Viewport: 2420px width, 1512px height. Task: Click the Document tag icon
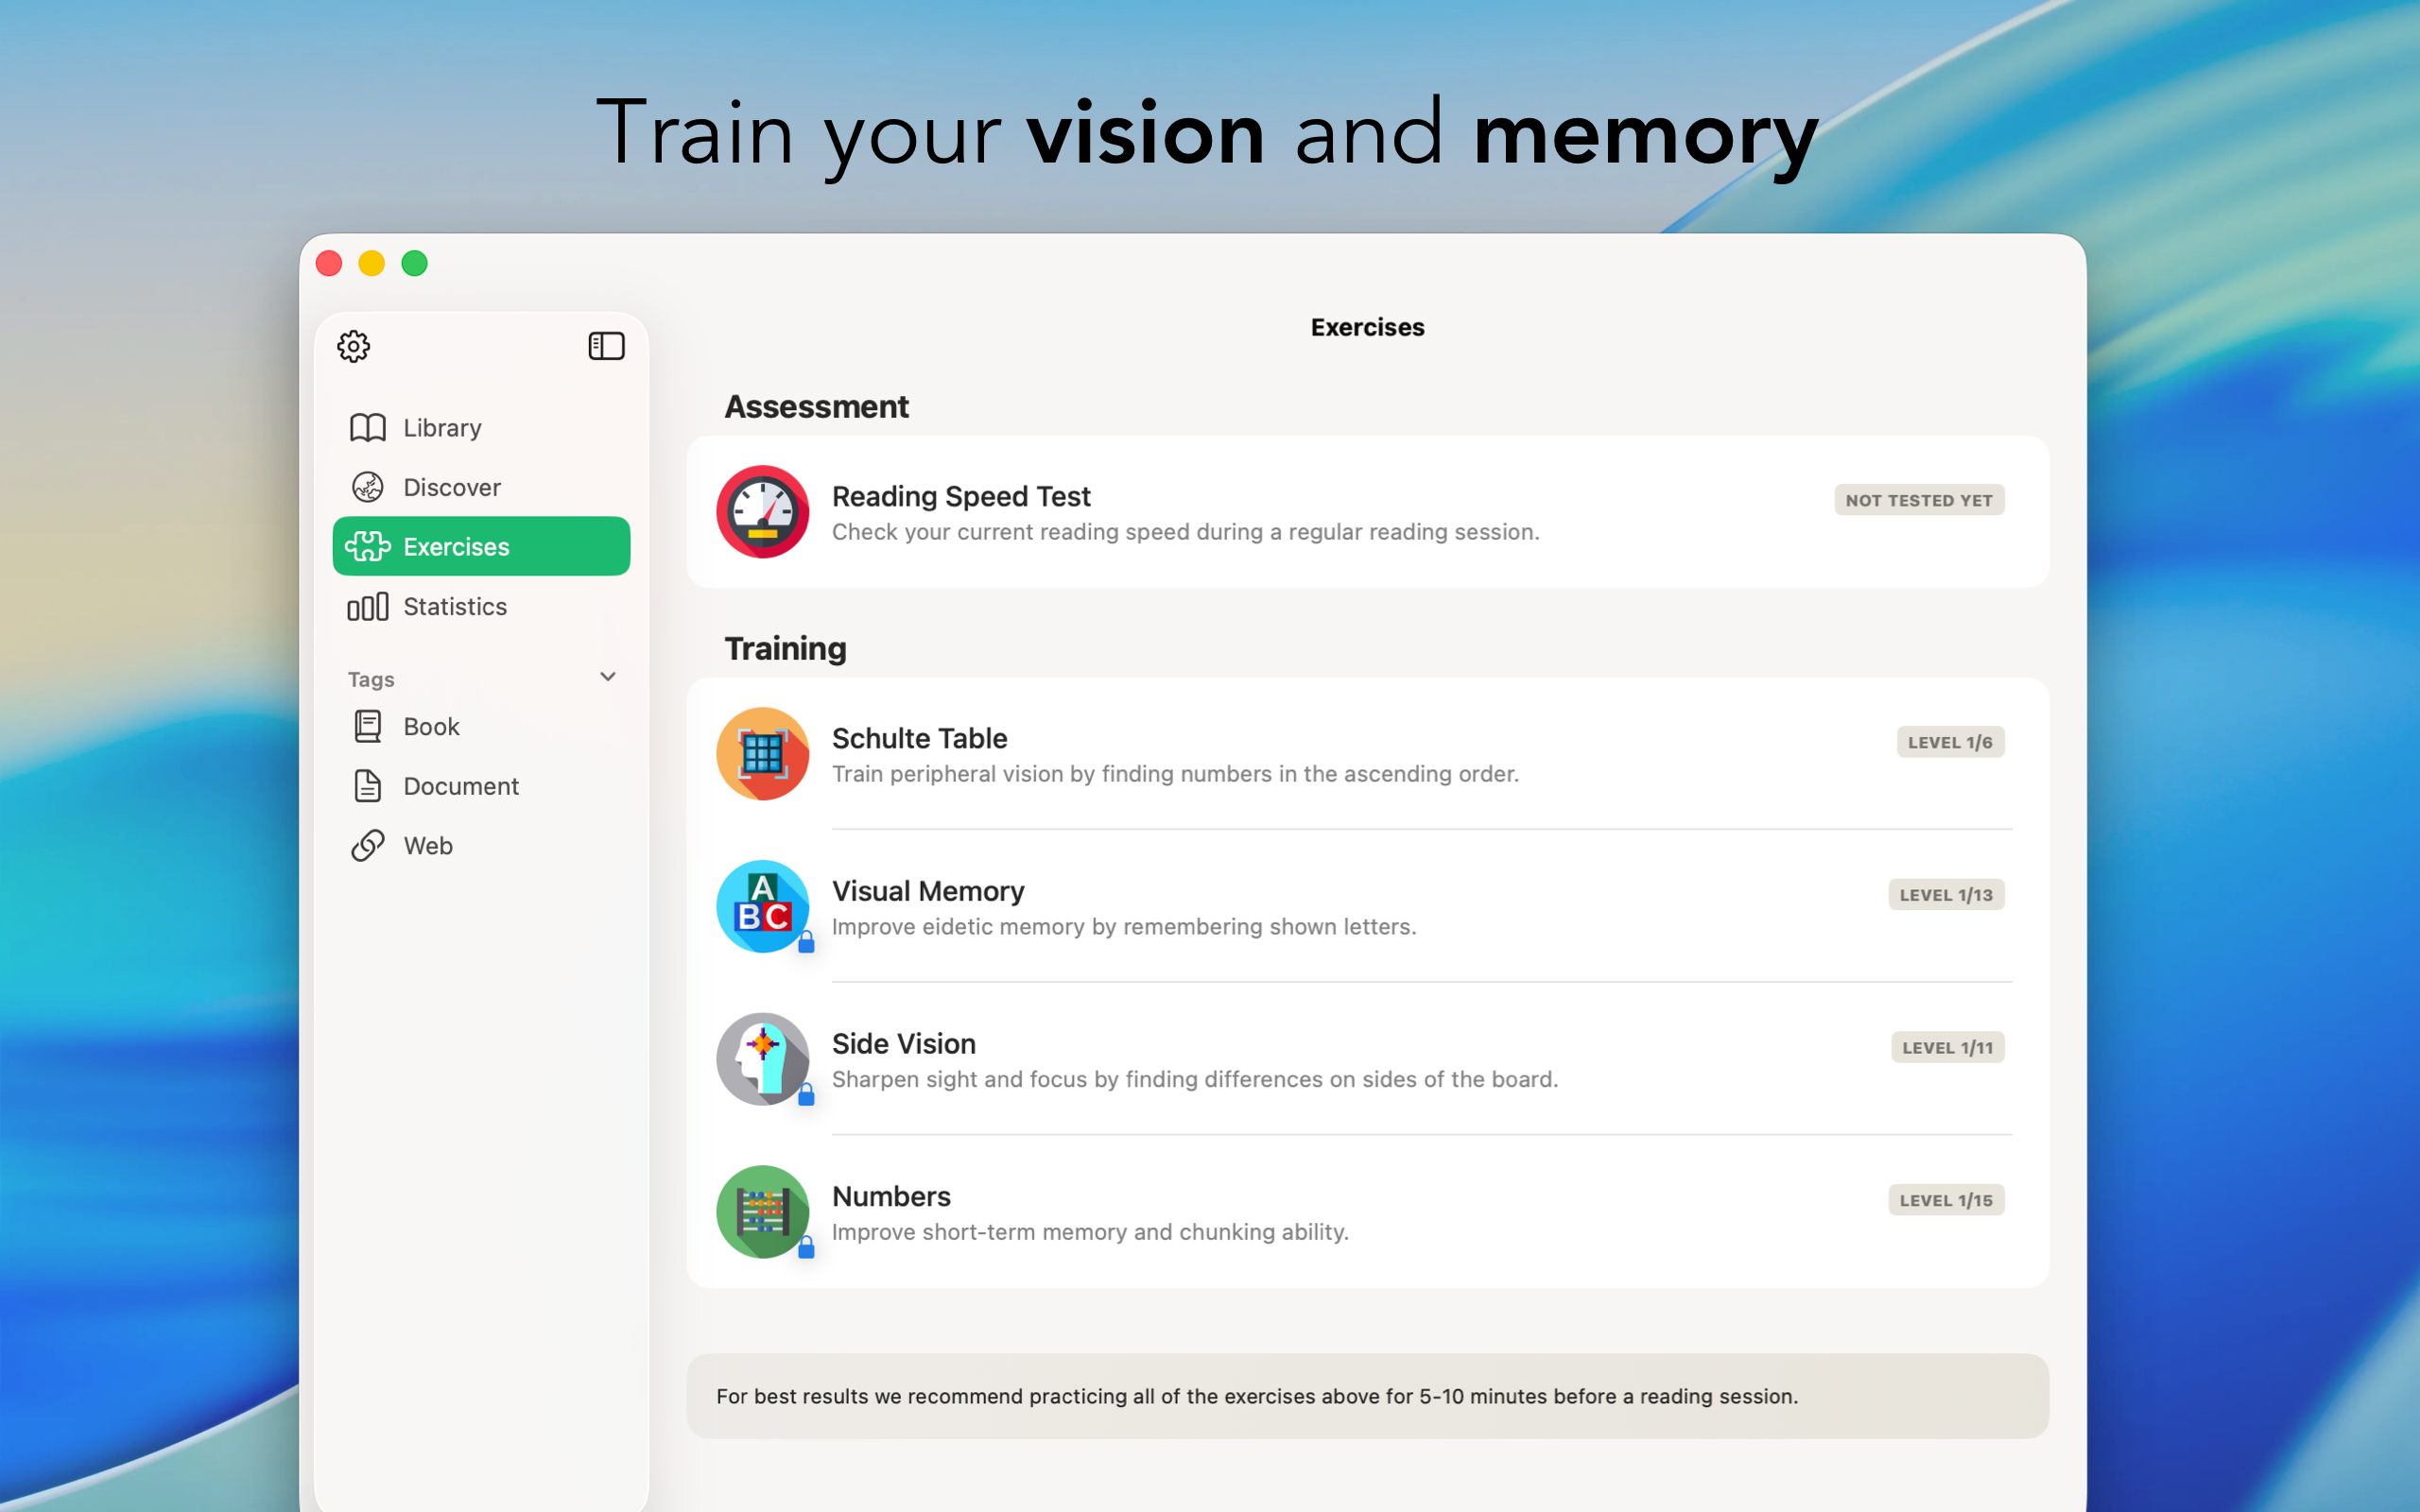click(x=368, y=786)
